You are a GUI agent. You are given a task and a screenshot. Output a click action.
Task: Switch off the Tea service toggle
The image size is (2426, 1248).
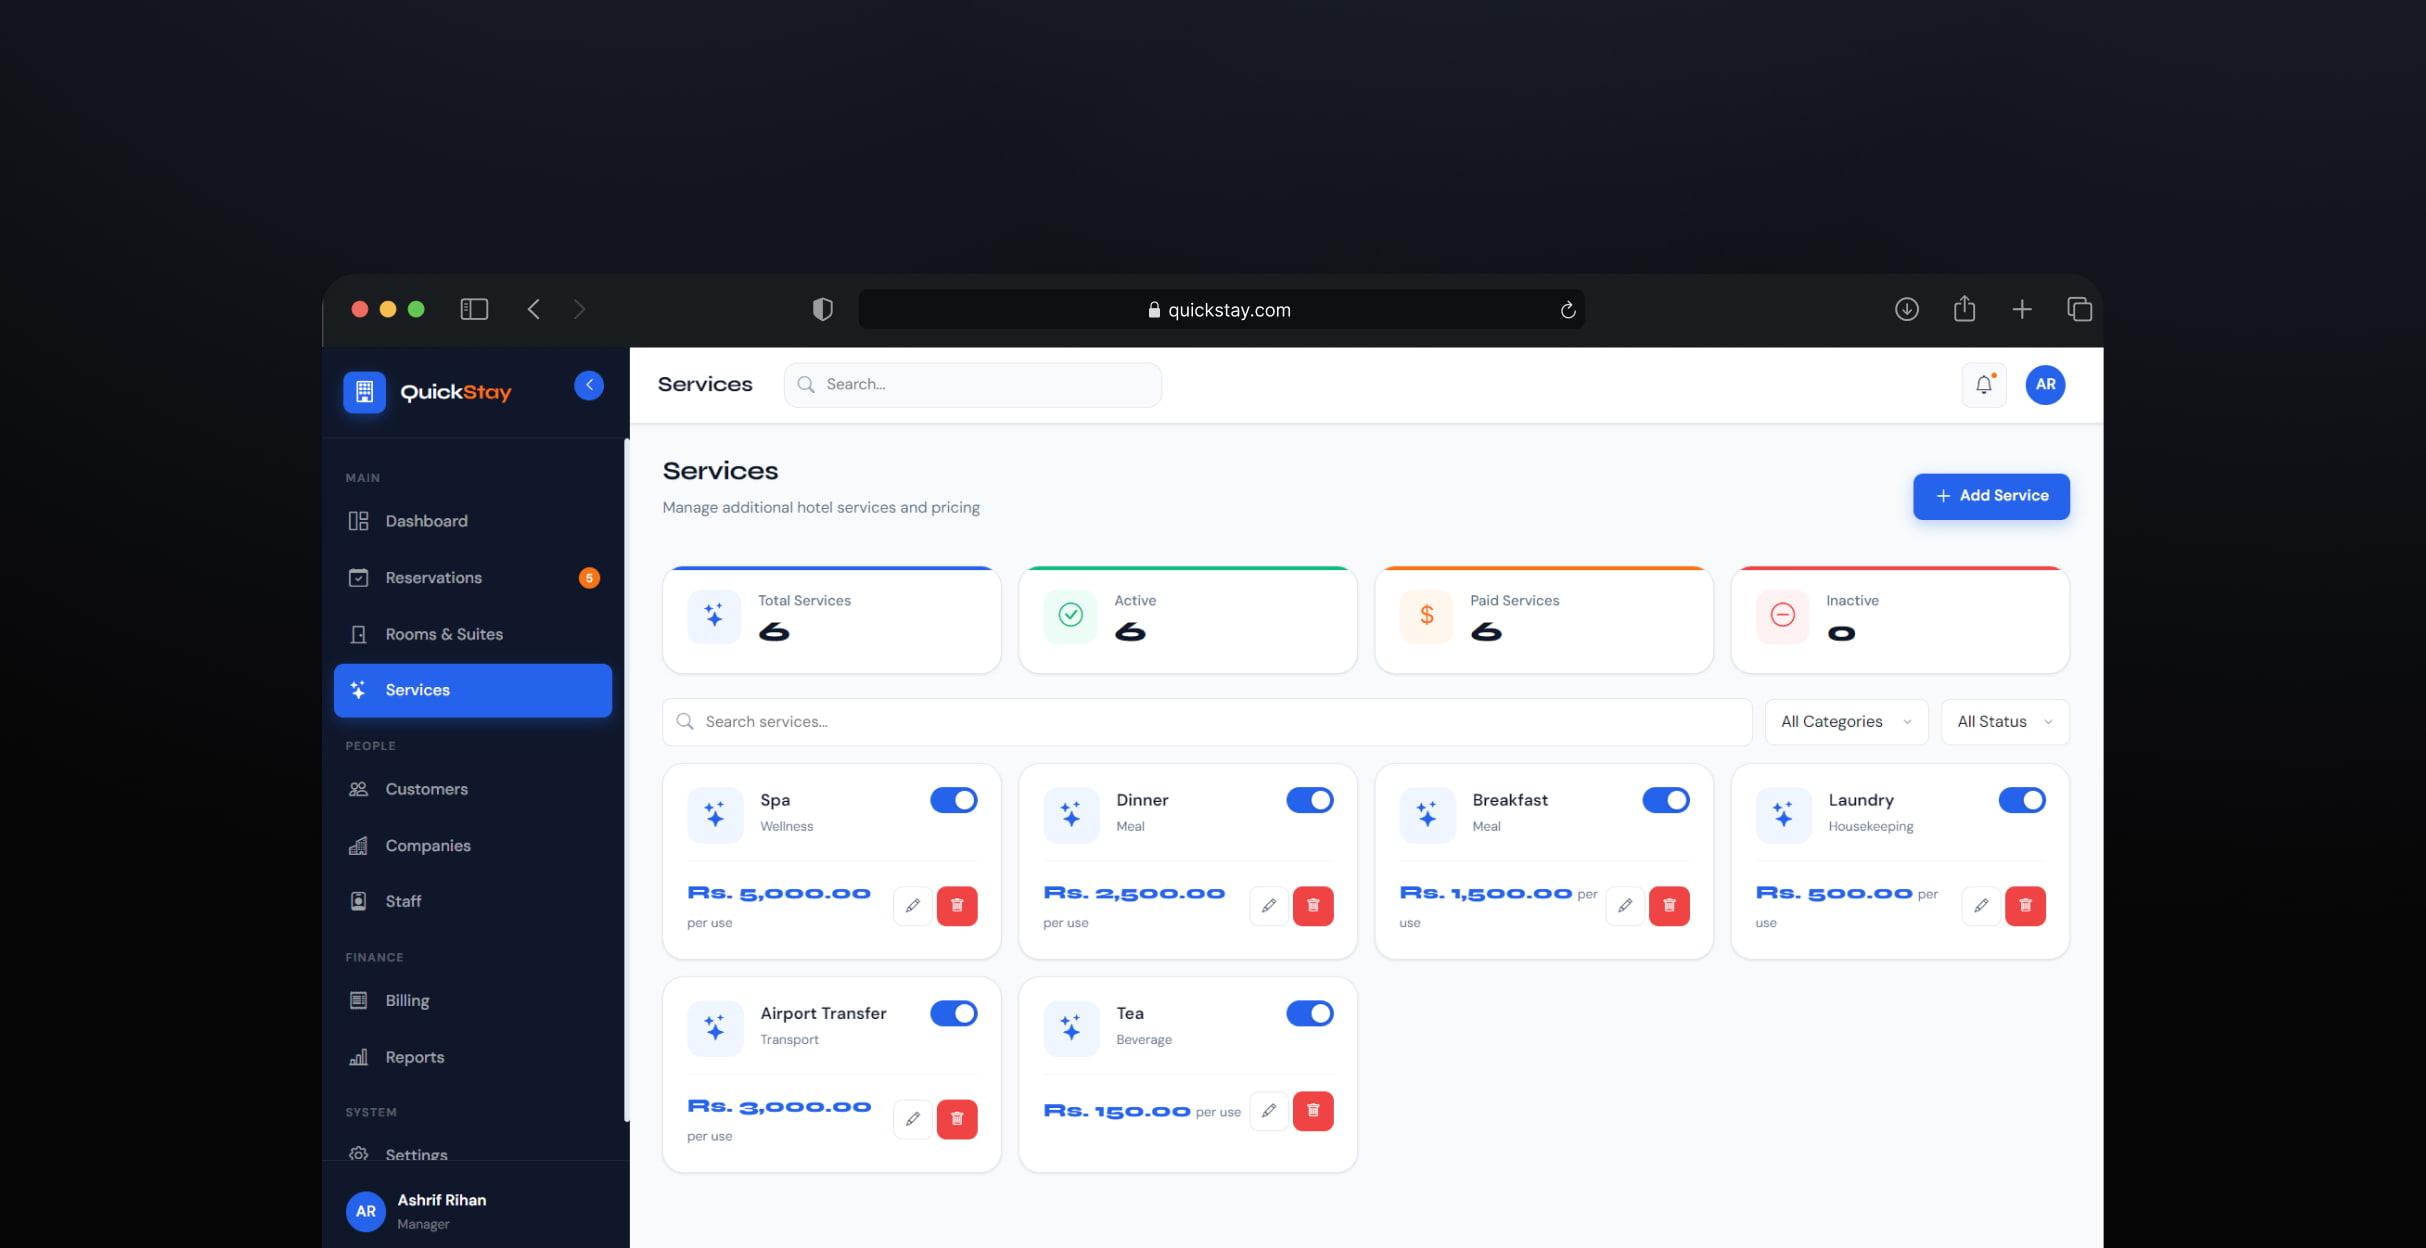(1310, 1013)
